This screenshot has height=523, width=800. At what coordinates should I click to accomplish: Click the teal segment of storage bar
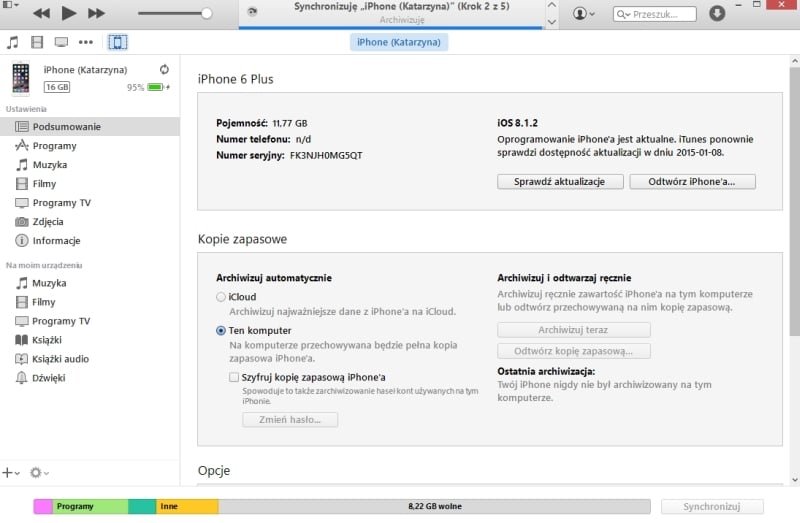click(x=142, y=506)
